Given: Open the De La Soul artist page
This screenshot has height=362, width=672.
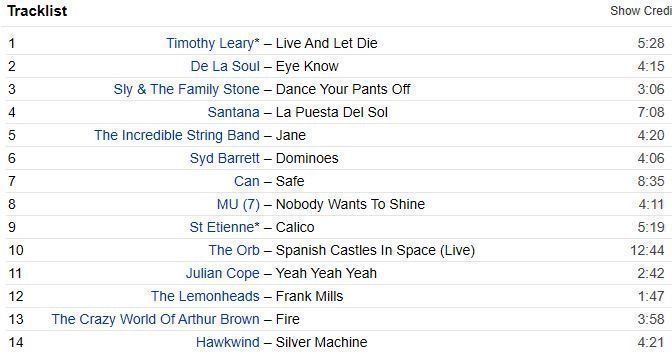Looking at the screenshot, I should click(x=225, y=66).
